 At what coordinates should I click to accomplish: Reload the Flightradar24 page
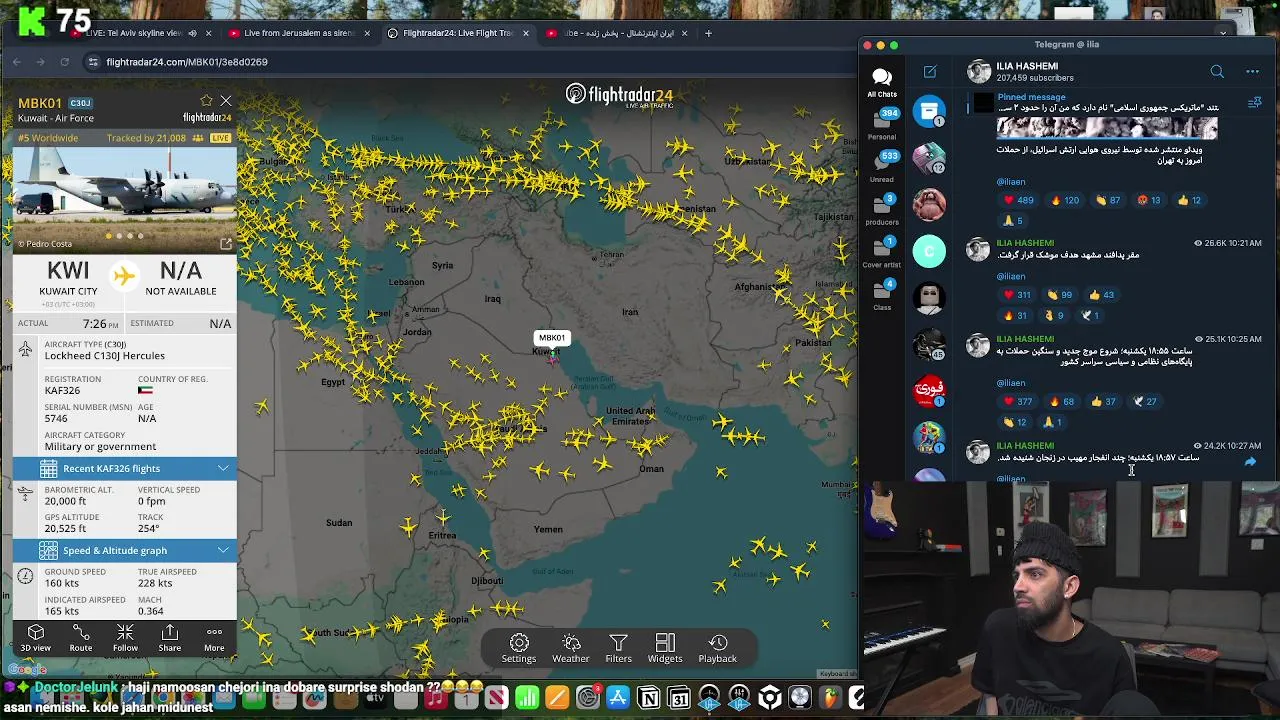(64, 62)
